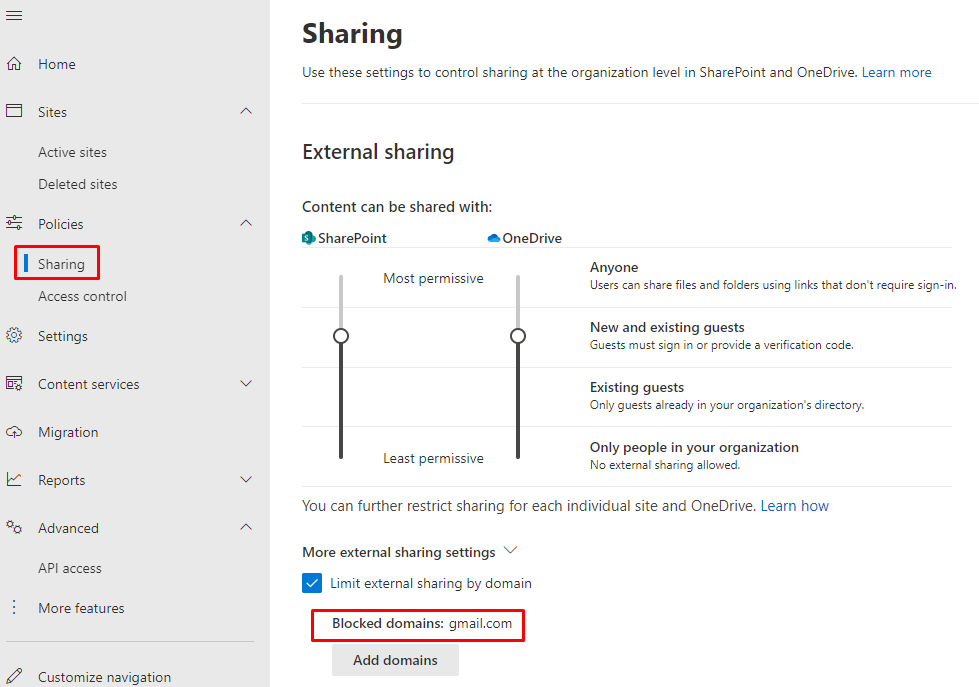The height and width of the screenshot is (687, 979).
Task: Click the Settings gear icon
Action: [14, 336]
